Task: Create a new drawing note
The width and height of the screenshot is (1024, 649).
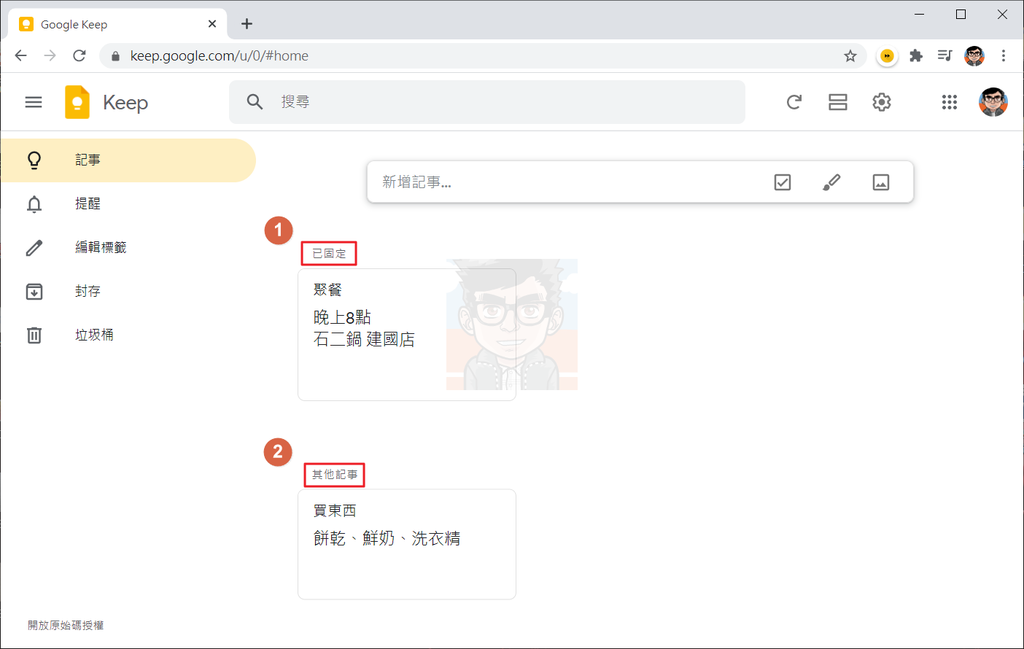Action: [x=831, y=182]
